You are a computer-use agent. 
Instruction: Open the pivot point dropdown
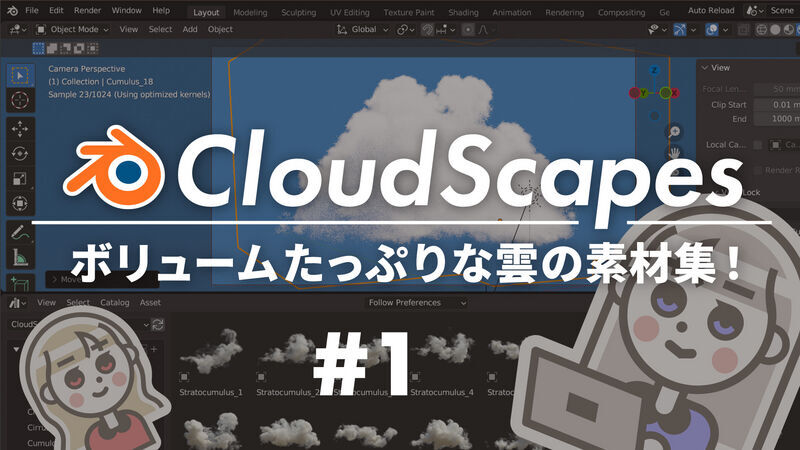click(x=406, y=30)
